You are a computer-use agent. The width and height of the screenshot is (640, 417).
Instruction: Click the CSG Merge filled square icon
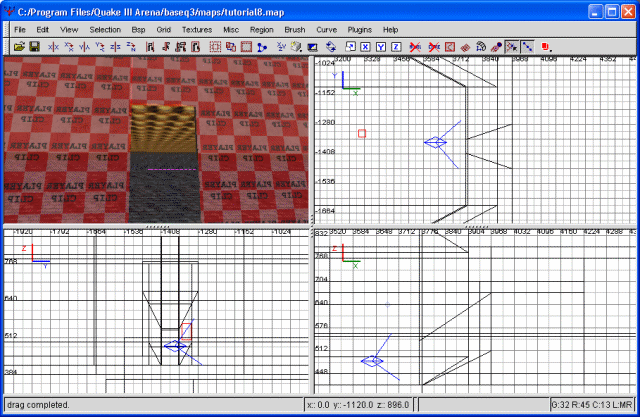[x=246, y=47]
